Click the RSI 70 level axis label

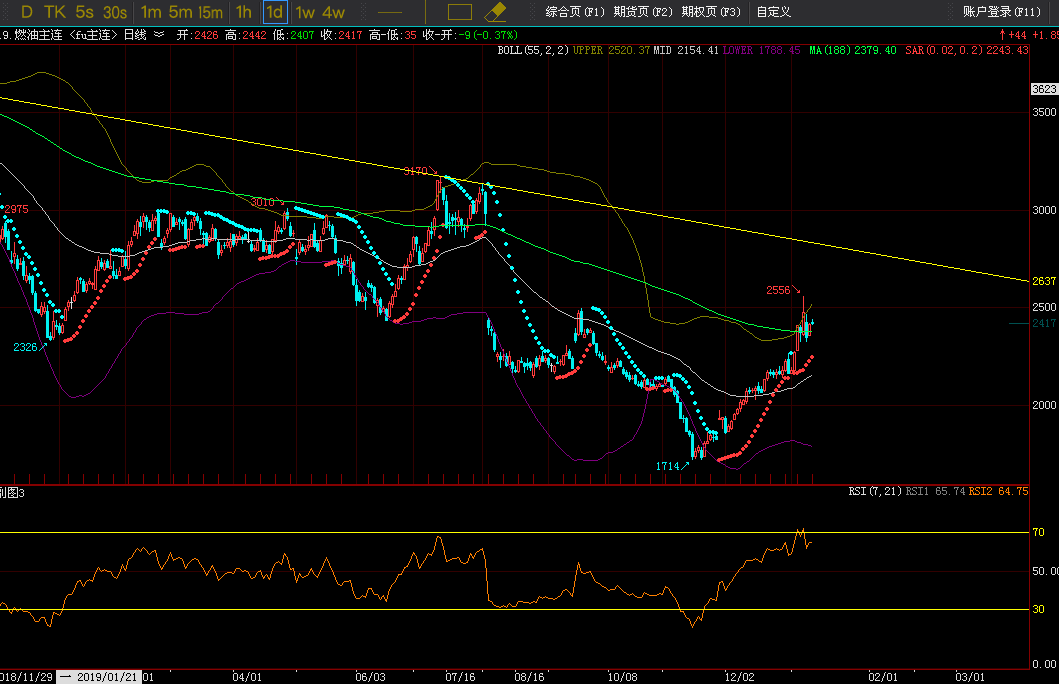[1038, 532]
